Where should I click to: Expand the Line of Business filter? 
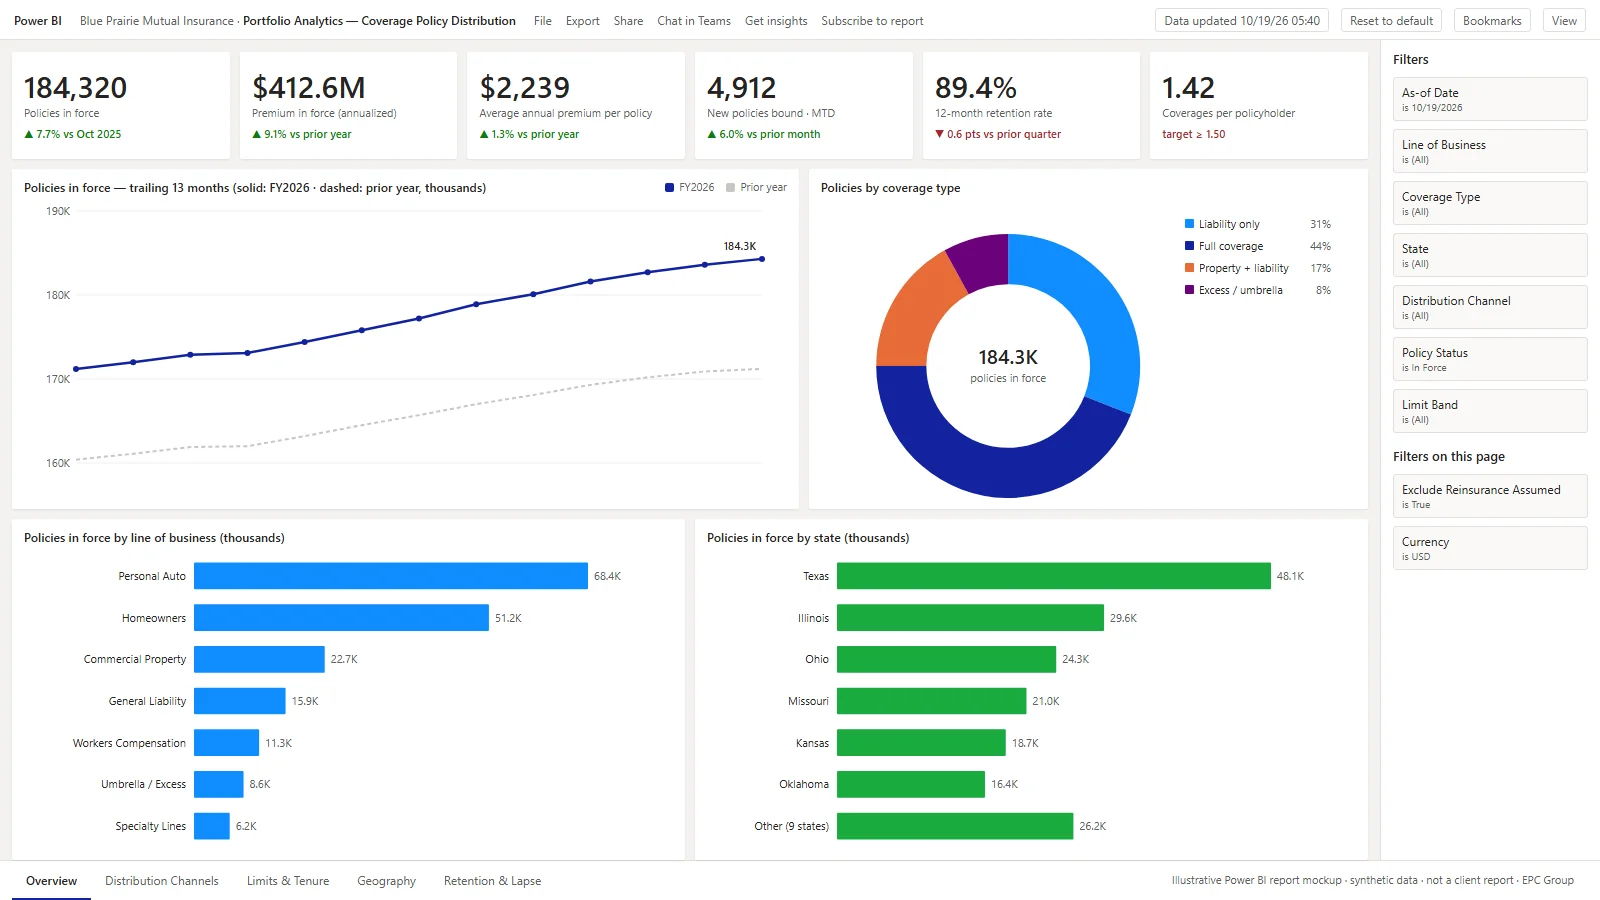[x=1490, y=151]
